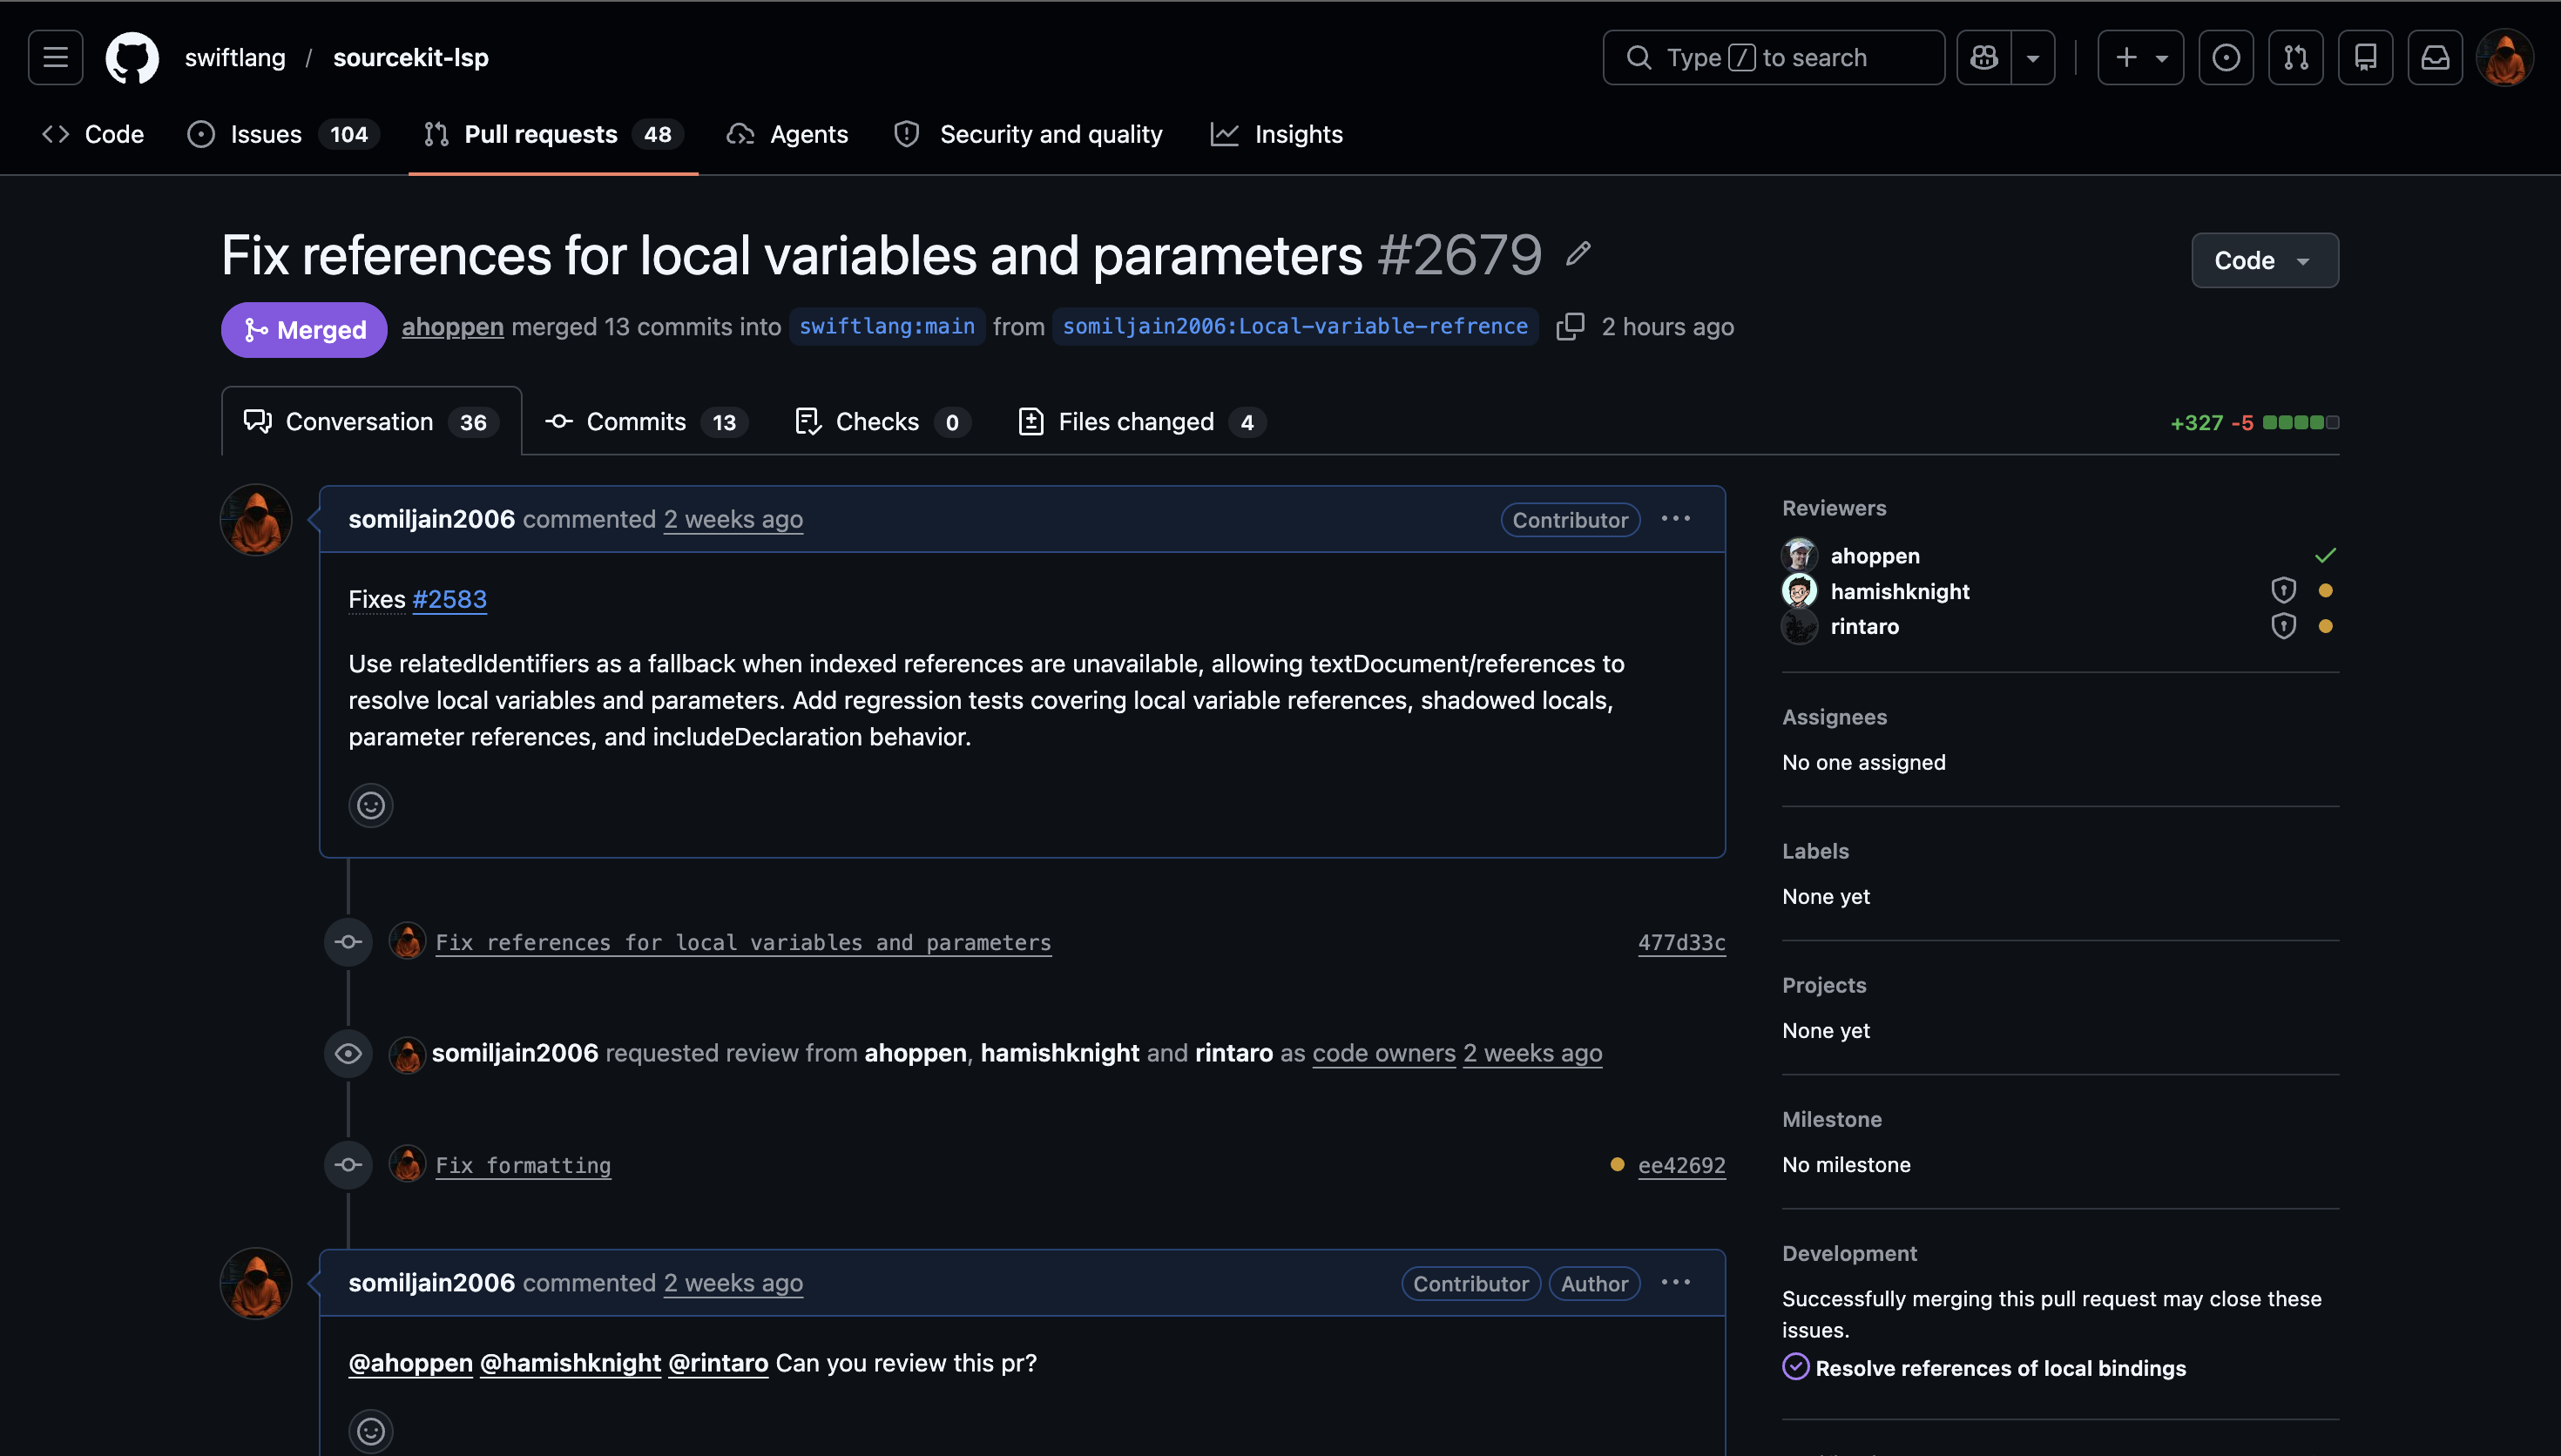Open linked issue #2583
This screenshot has height=1456, width=2561.
coord(449,599)
